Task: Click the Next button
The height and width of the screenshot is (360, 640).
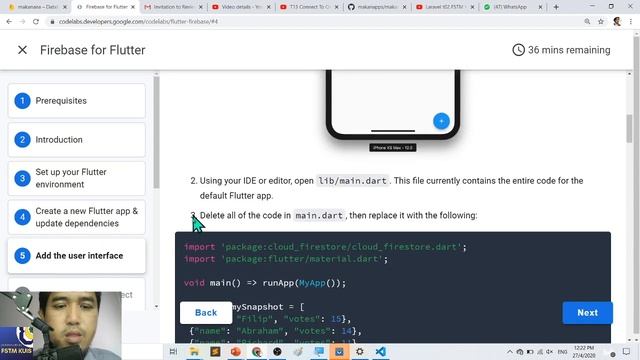Action: pos(587,313)
